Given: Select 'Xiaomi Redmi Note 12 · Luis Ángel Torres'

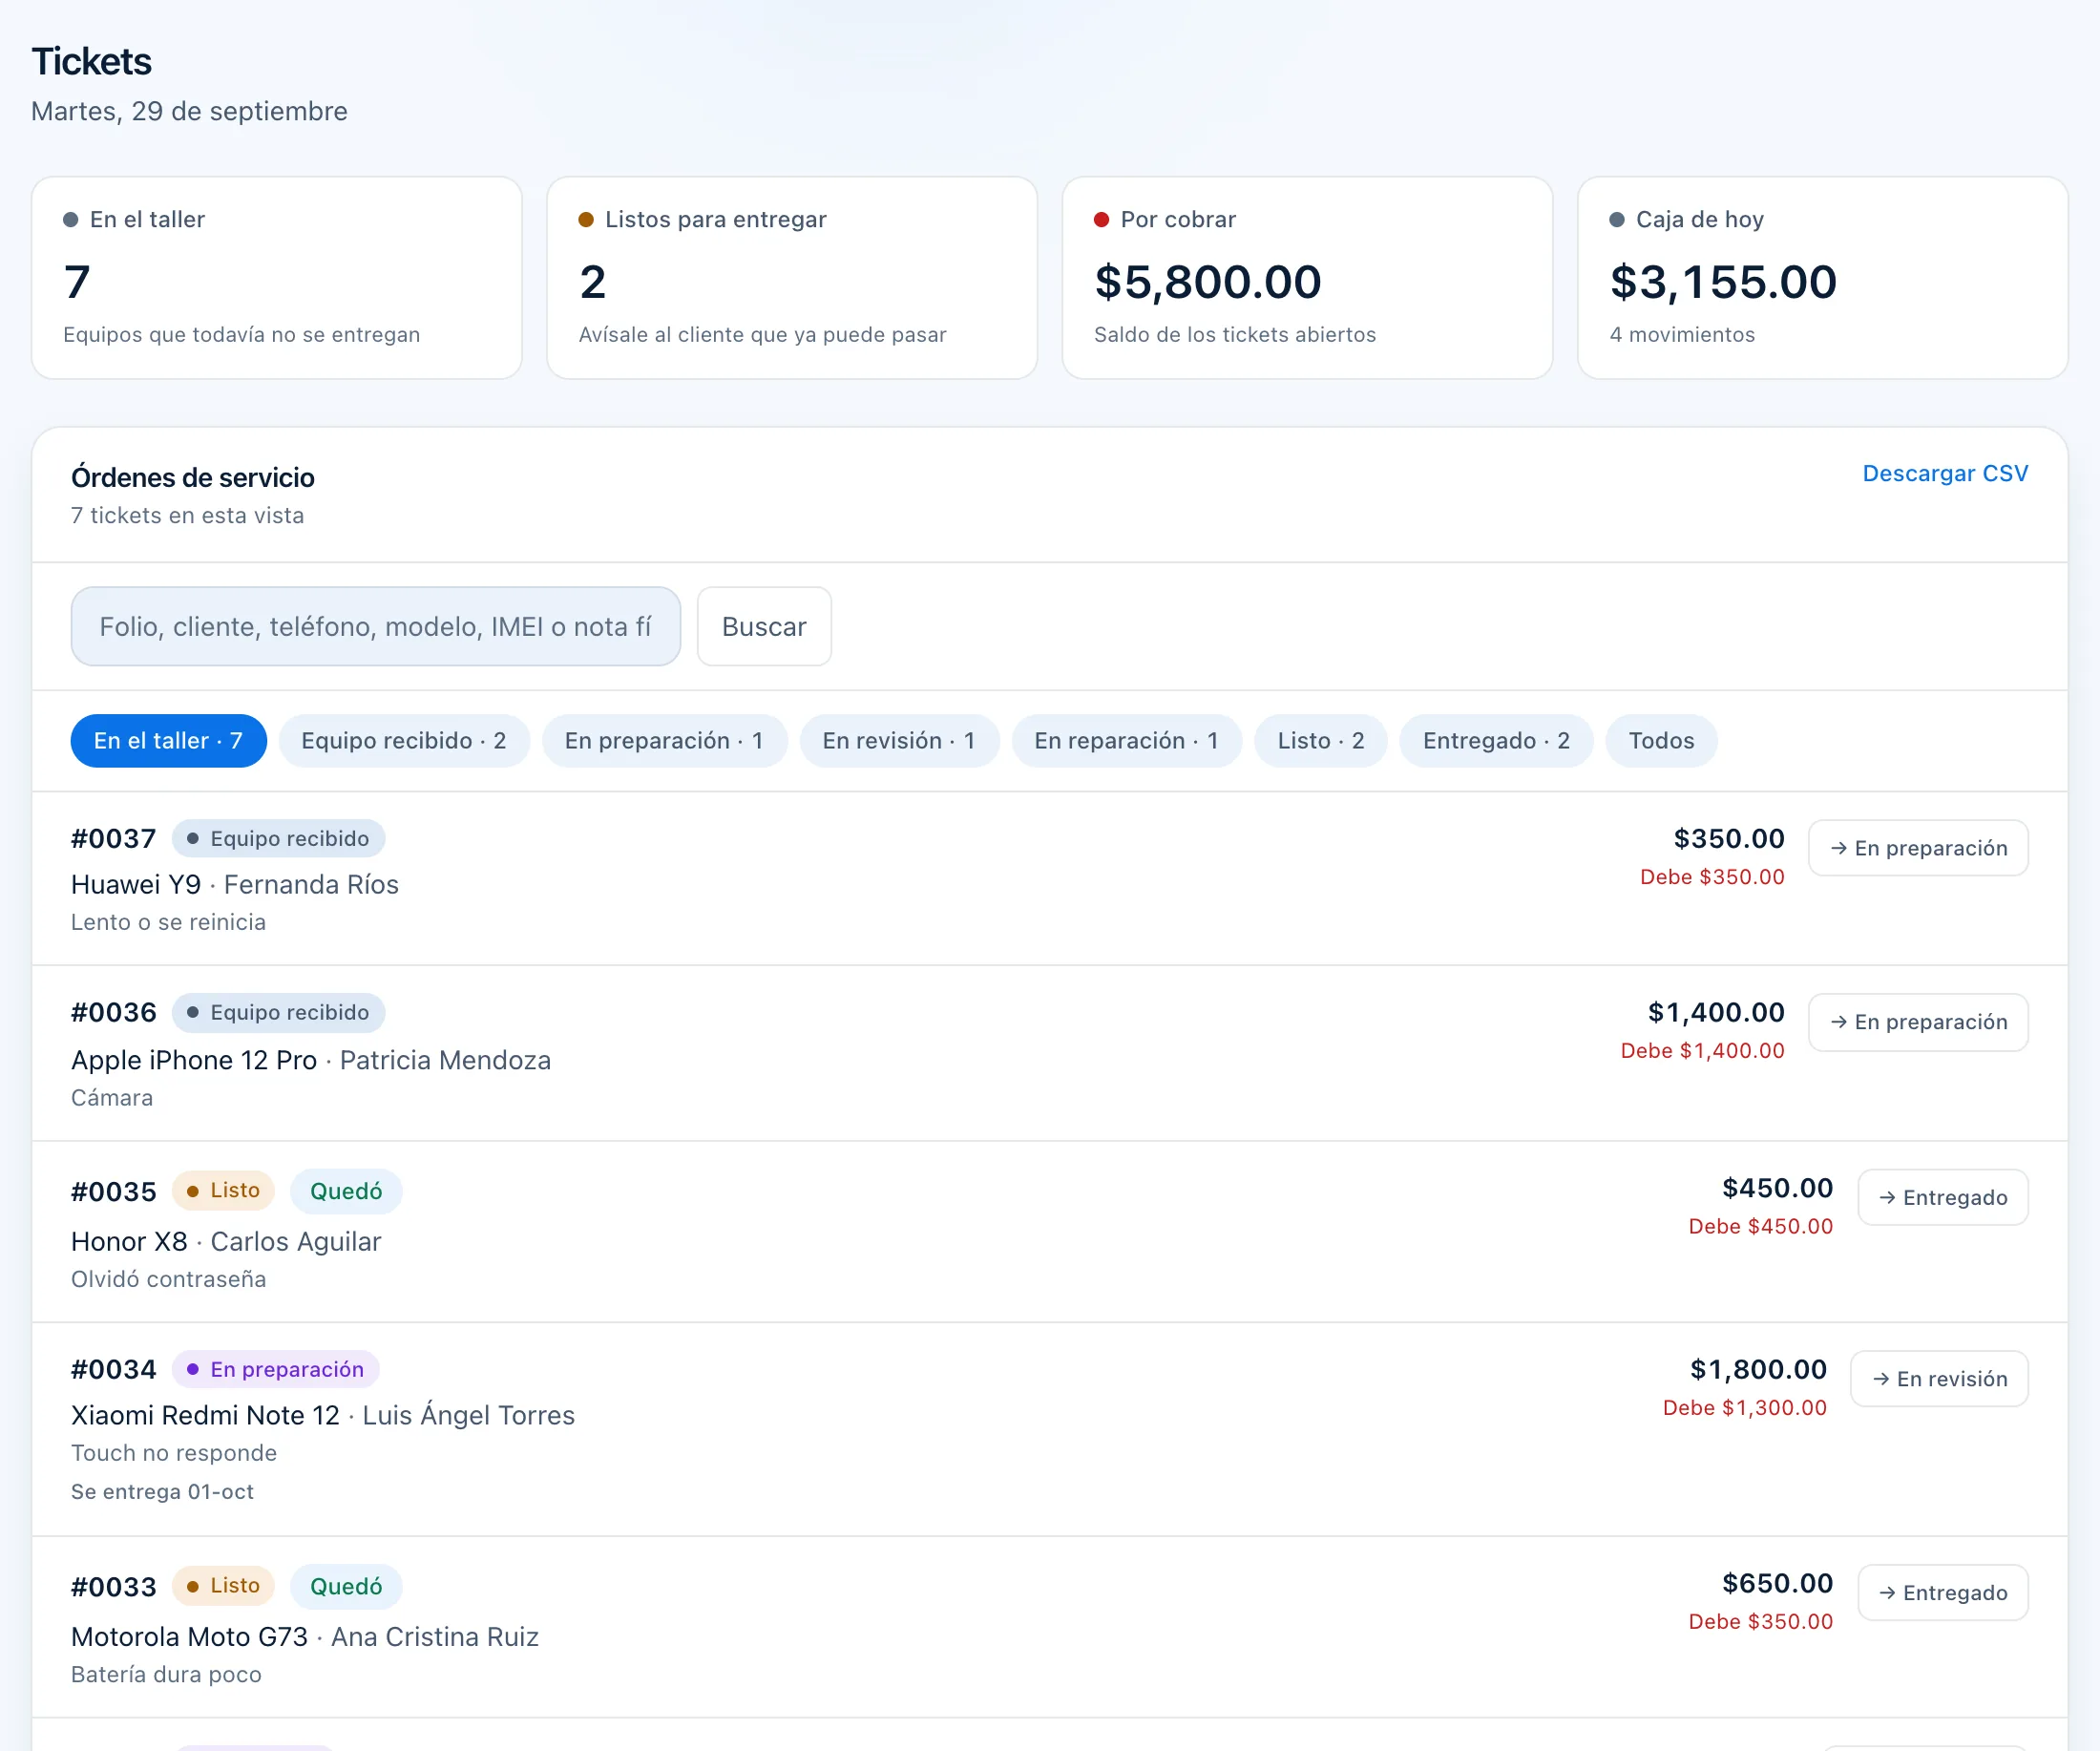Looking at the screenshot, I should [323, 1414].
